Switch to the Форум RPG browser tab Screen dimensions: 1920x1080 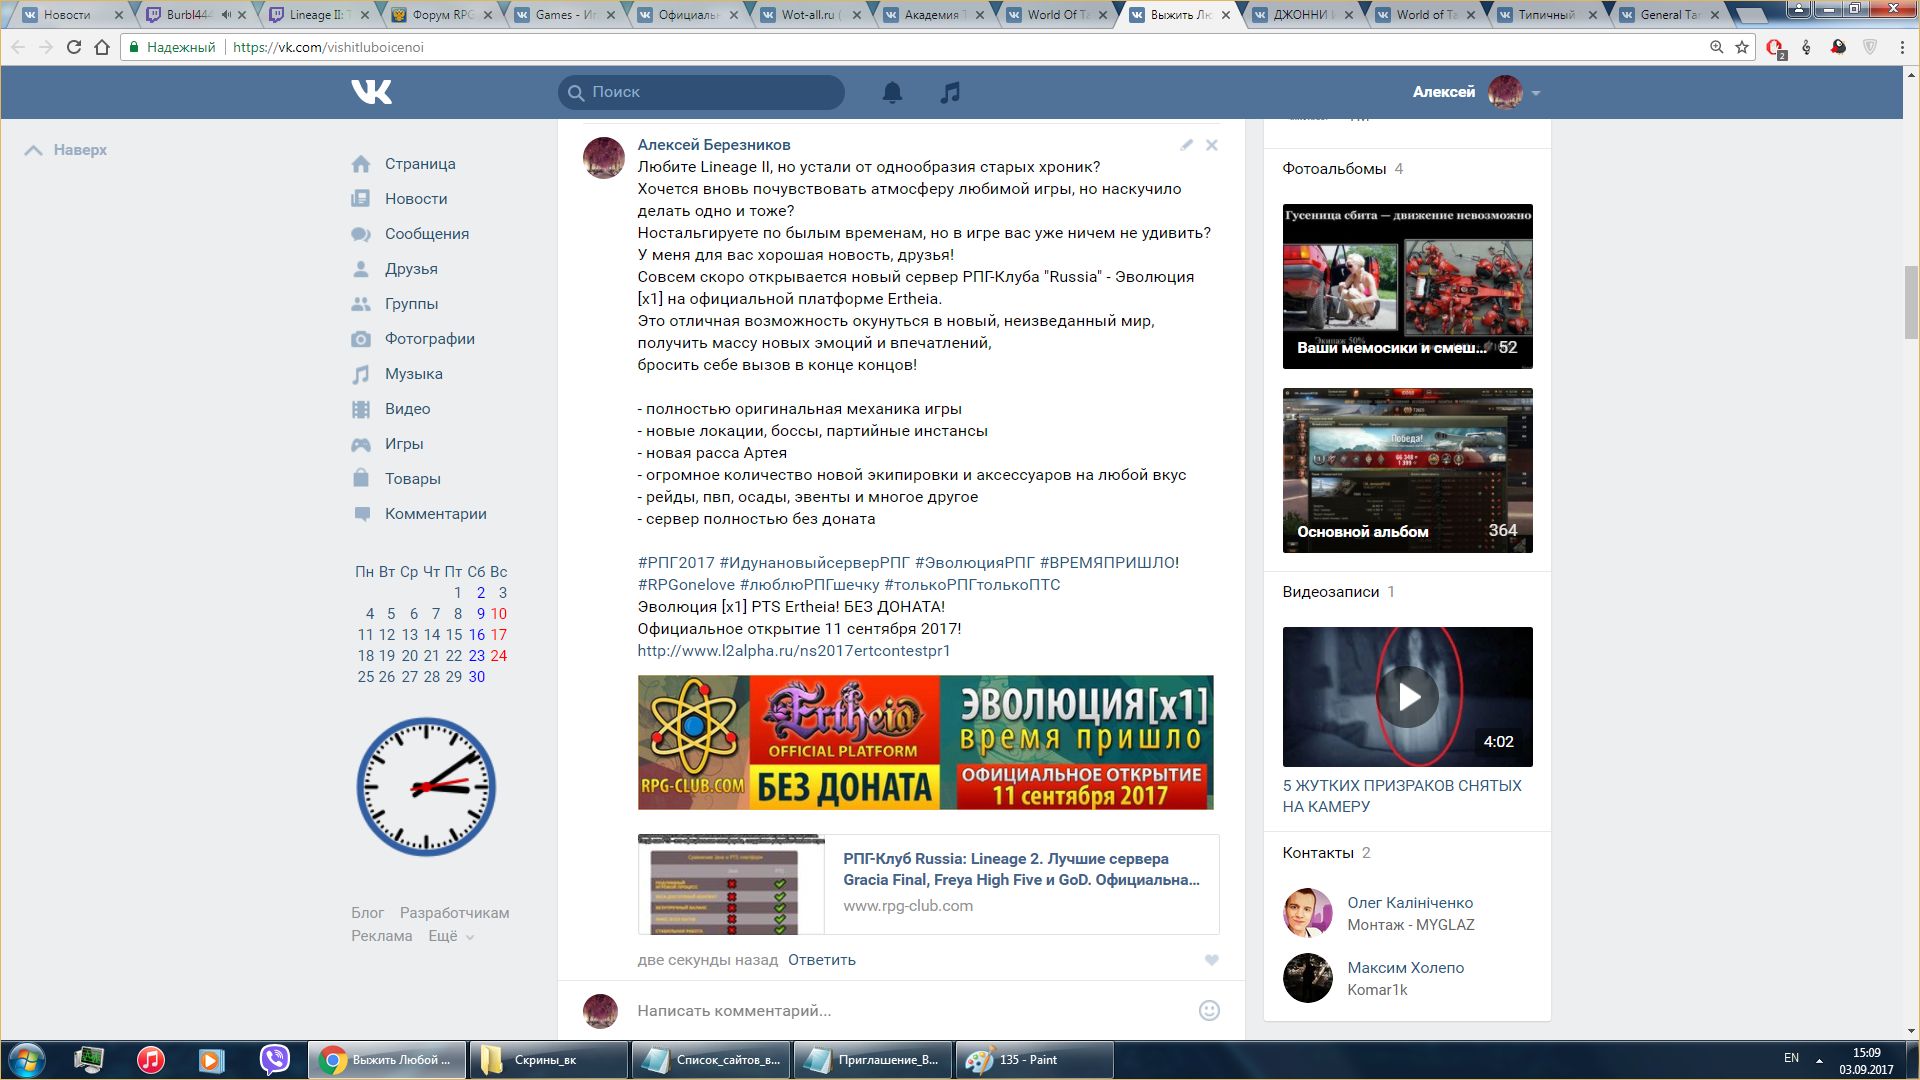[442, 15]
